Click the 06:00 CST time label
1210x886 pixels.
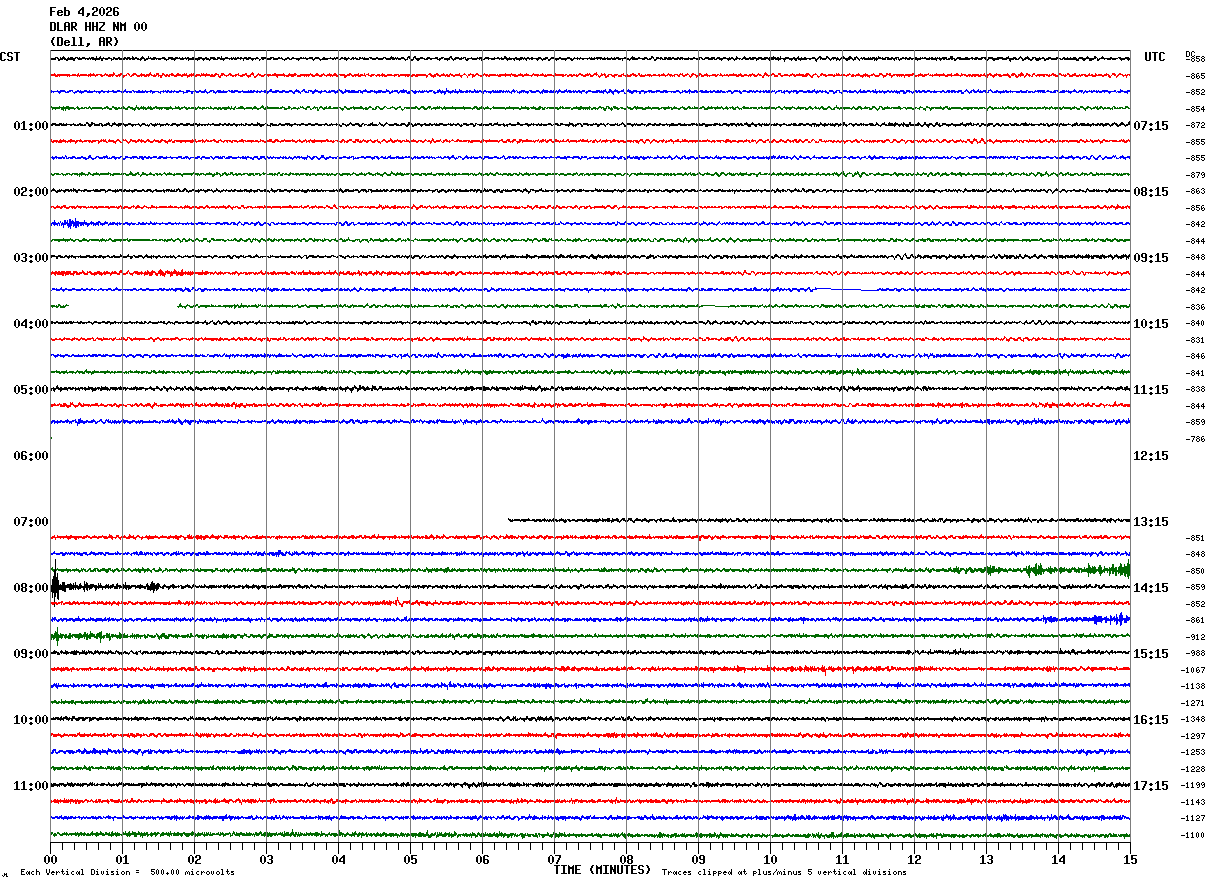coord(30,456)
